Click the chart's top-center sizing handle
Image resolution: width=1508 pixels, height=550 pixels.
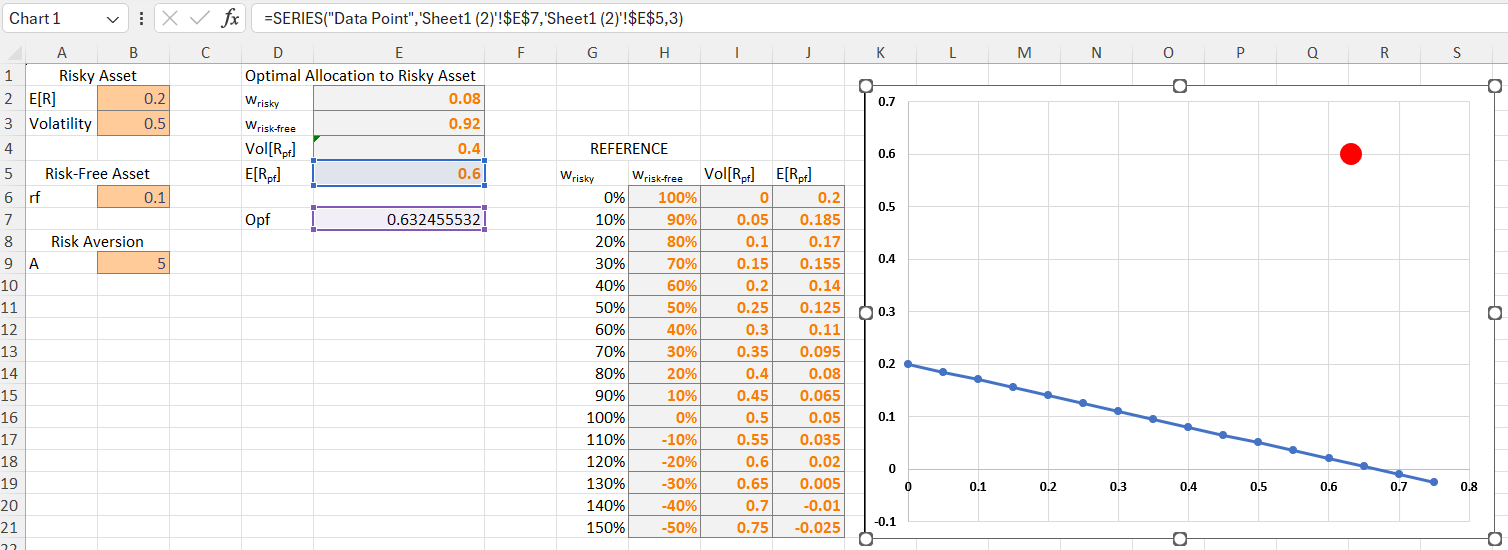pos(1180,86)
